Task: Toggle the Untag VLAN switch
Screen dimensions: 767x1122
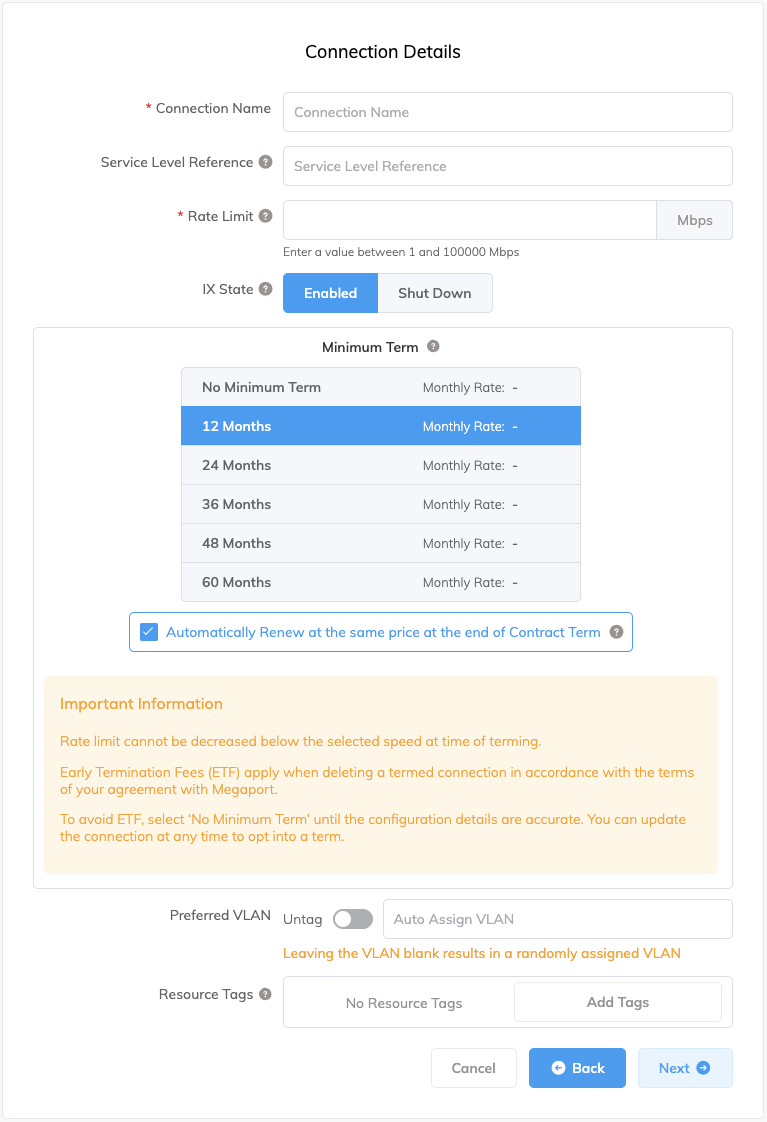Action: pyautogui.click(x=352, y=918)
